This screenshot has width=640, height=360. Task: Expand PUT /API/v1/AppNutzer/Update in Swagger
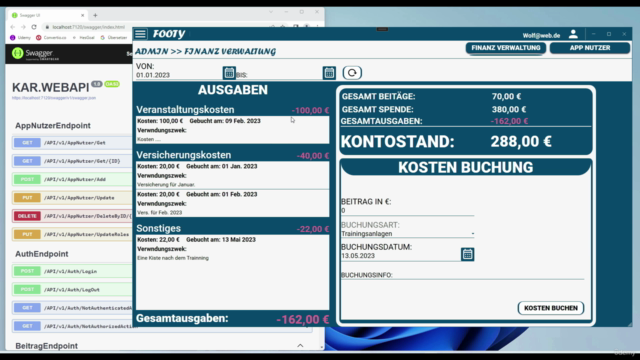tap(72, 198)
